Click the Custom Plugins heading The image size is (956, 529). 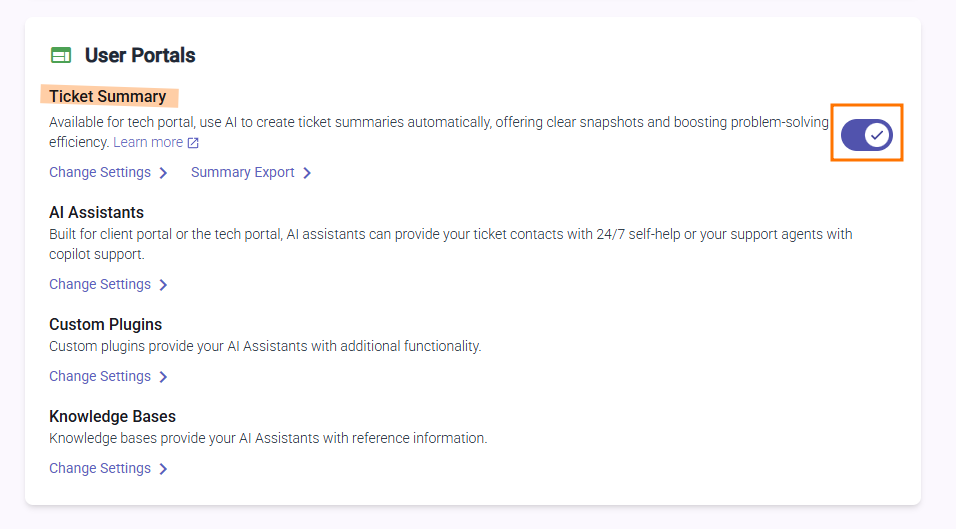click(105, 324)
